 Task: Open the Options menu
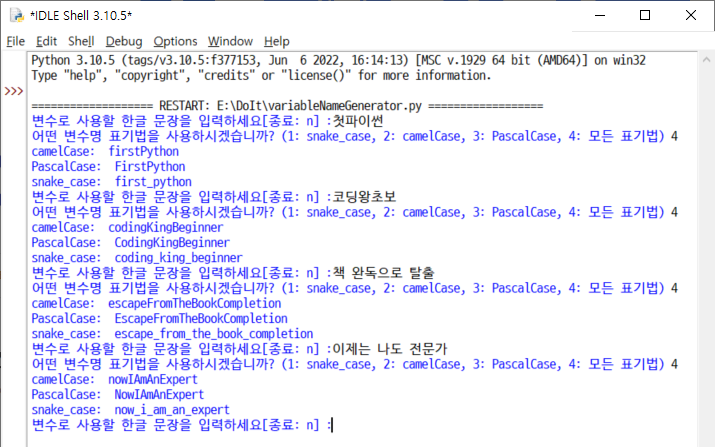(175, 42)
